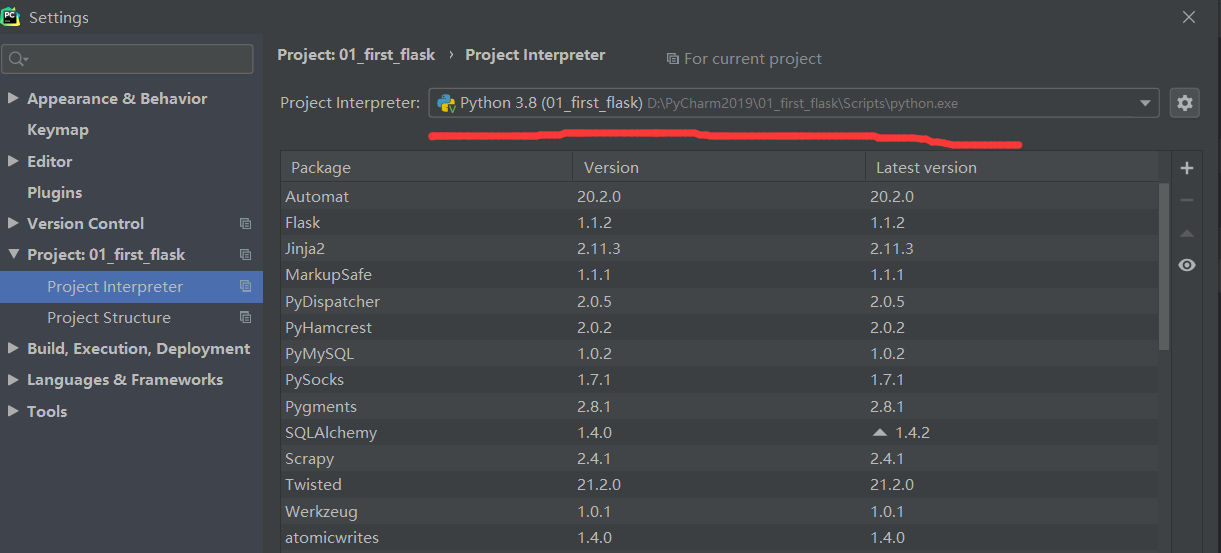
Task: Click the Project Interpreter breadcrumb text
Action: 535,55
